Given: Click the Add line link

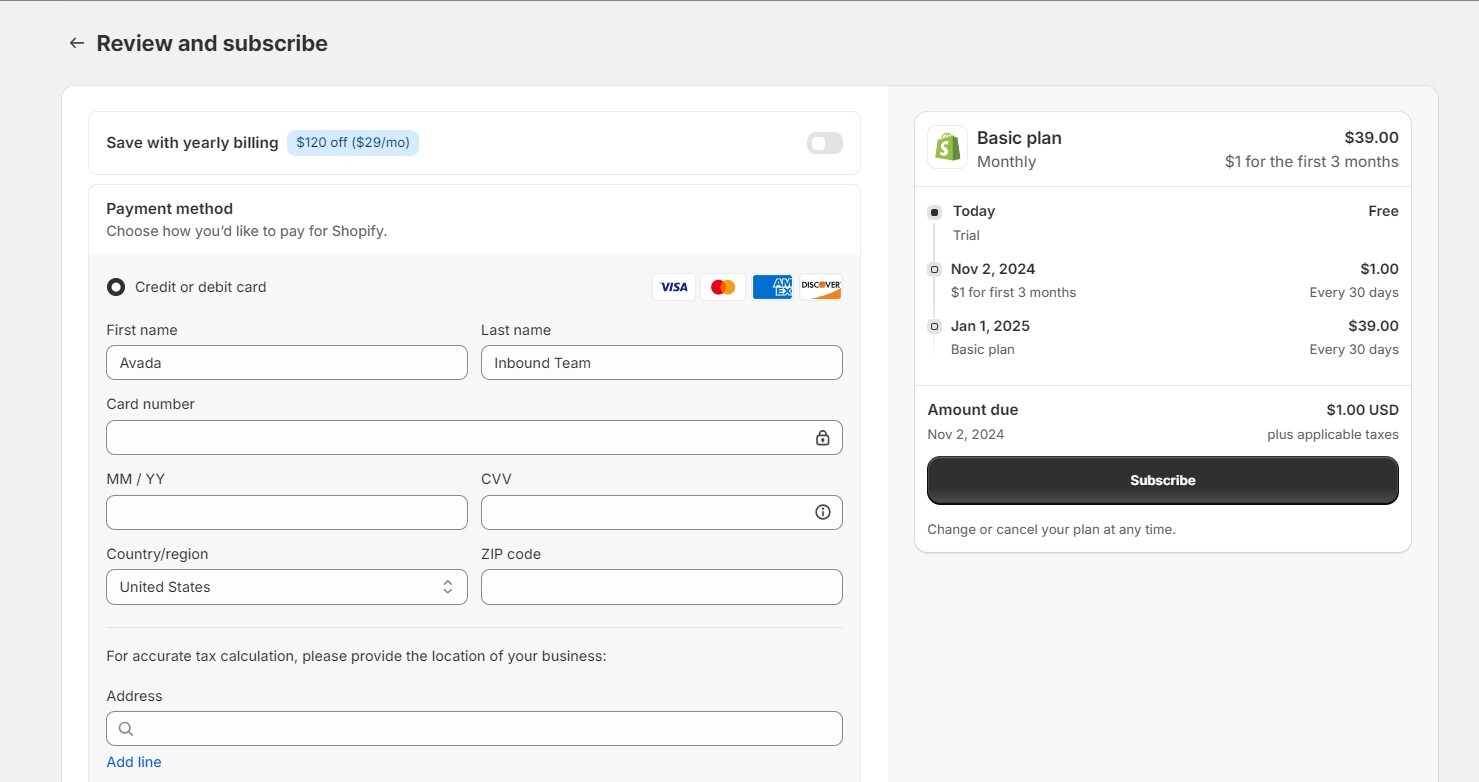Looking at the screenshot, I should (x=134, y=762).
